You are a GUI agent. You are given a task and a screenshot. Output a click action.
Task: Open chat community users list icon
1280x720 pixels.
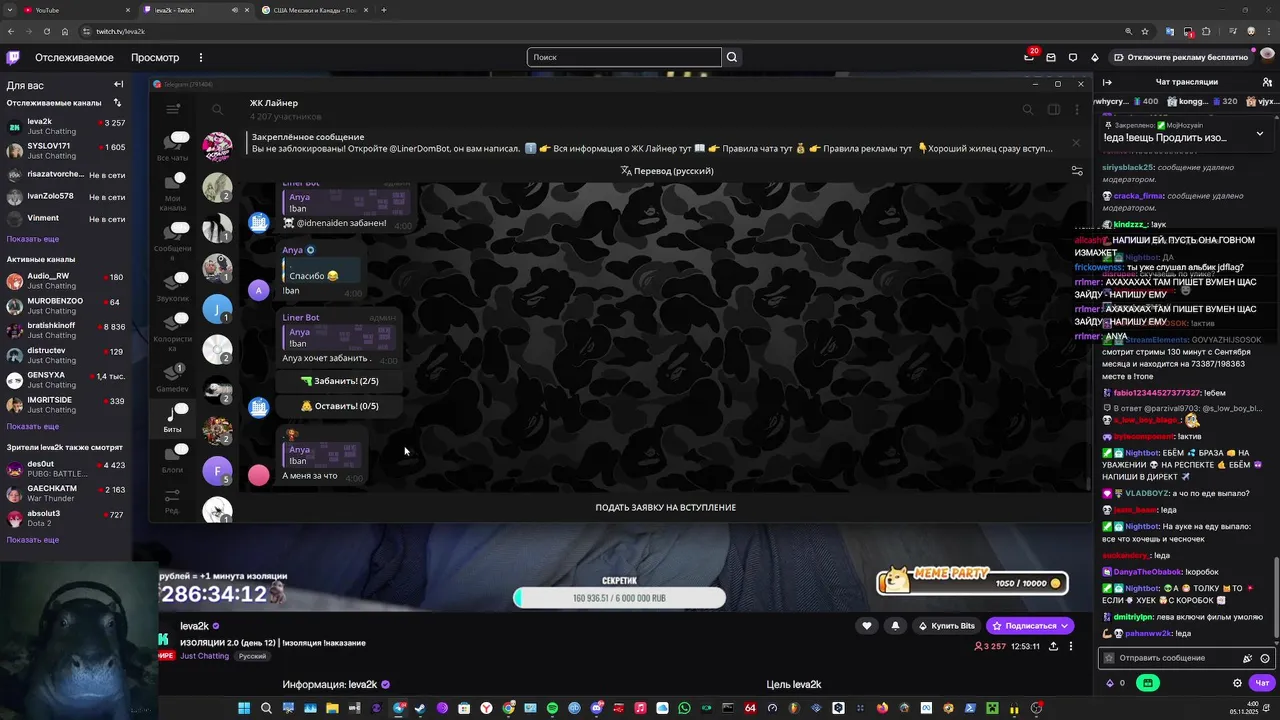click(x=1266, y=82)
